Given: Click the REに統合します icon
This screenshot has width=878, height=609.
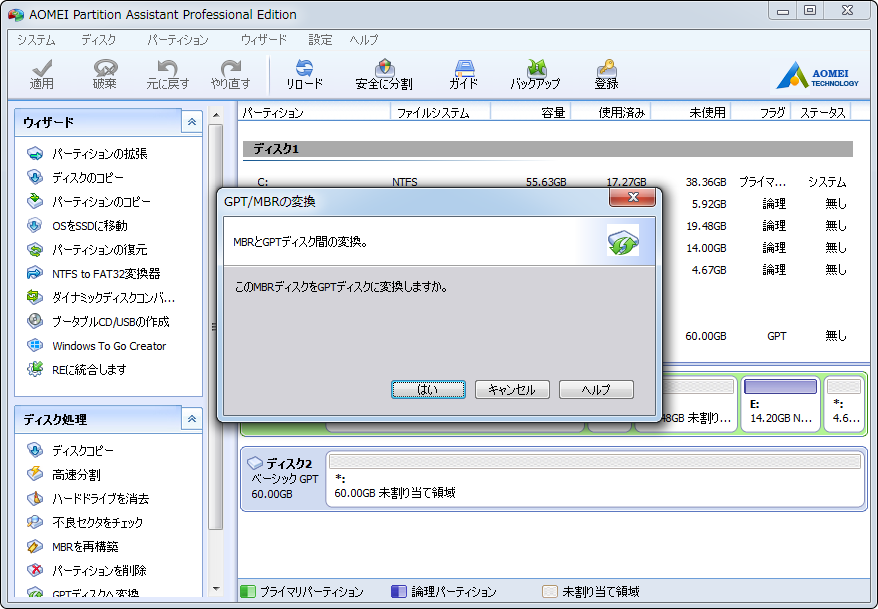Looking at the screenshot, I should [x=35, y=369].
